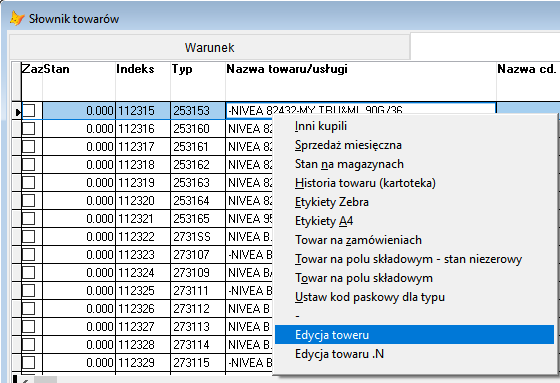The height and width of the screenshot is (383, 560).
Task: Select the Typ cell 253161
Action: 198,146
